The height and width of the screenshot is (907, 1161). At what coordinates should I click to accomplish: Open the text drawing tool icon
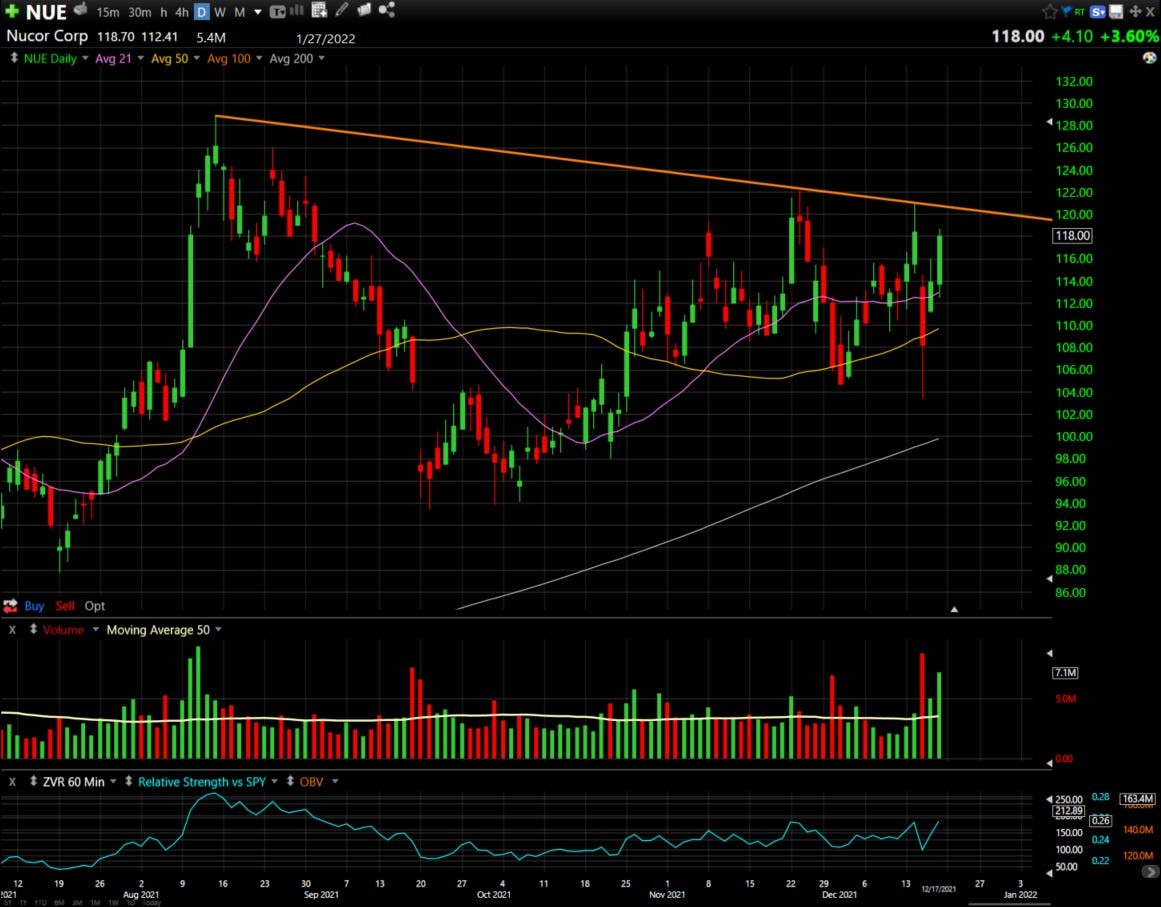(x=278, y=12)
